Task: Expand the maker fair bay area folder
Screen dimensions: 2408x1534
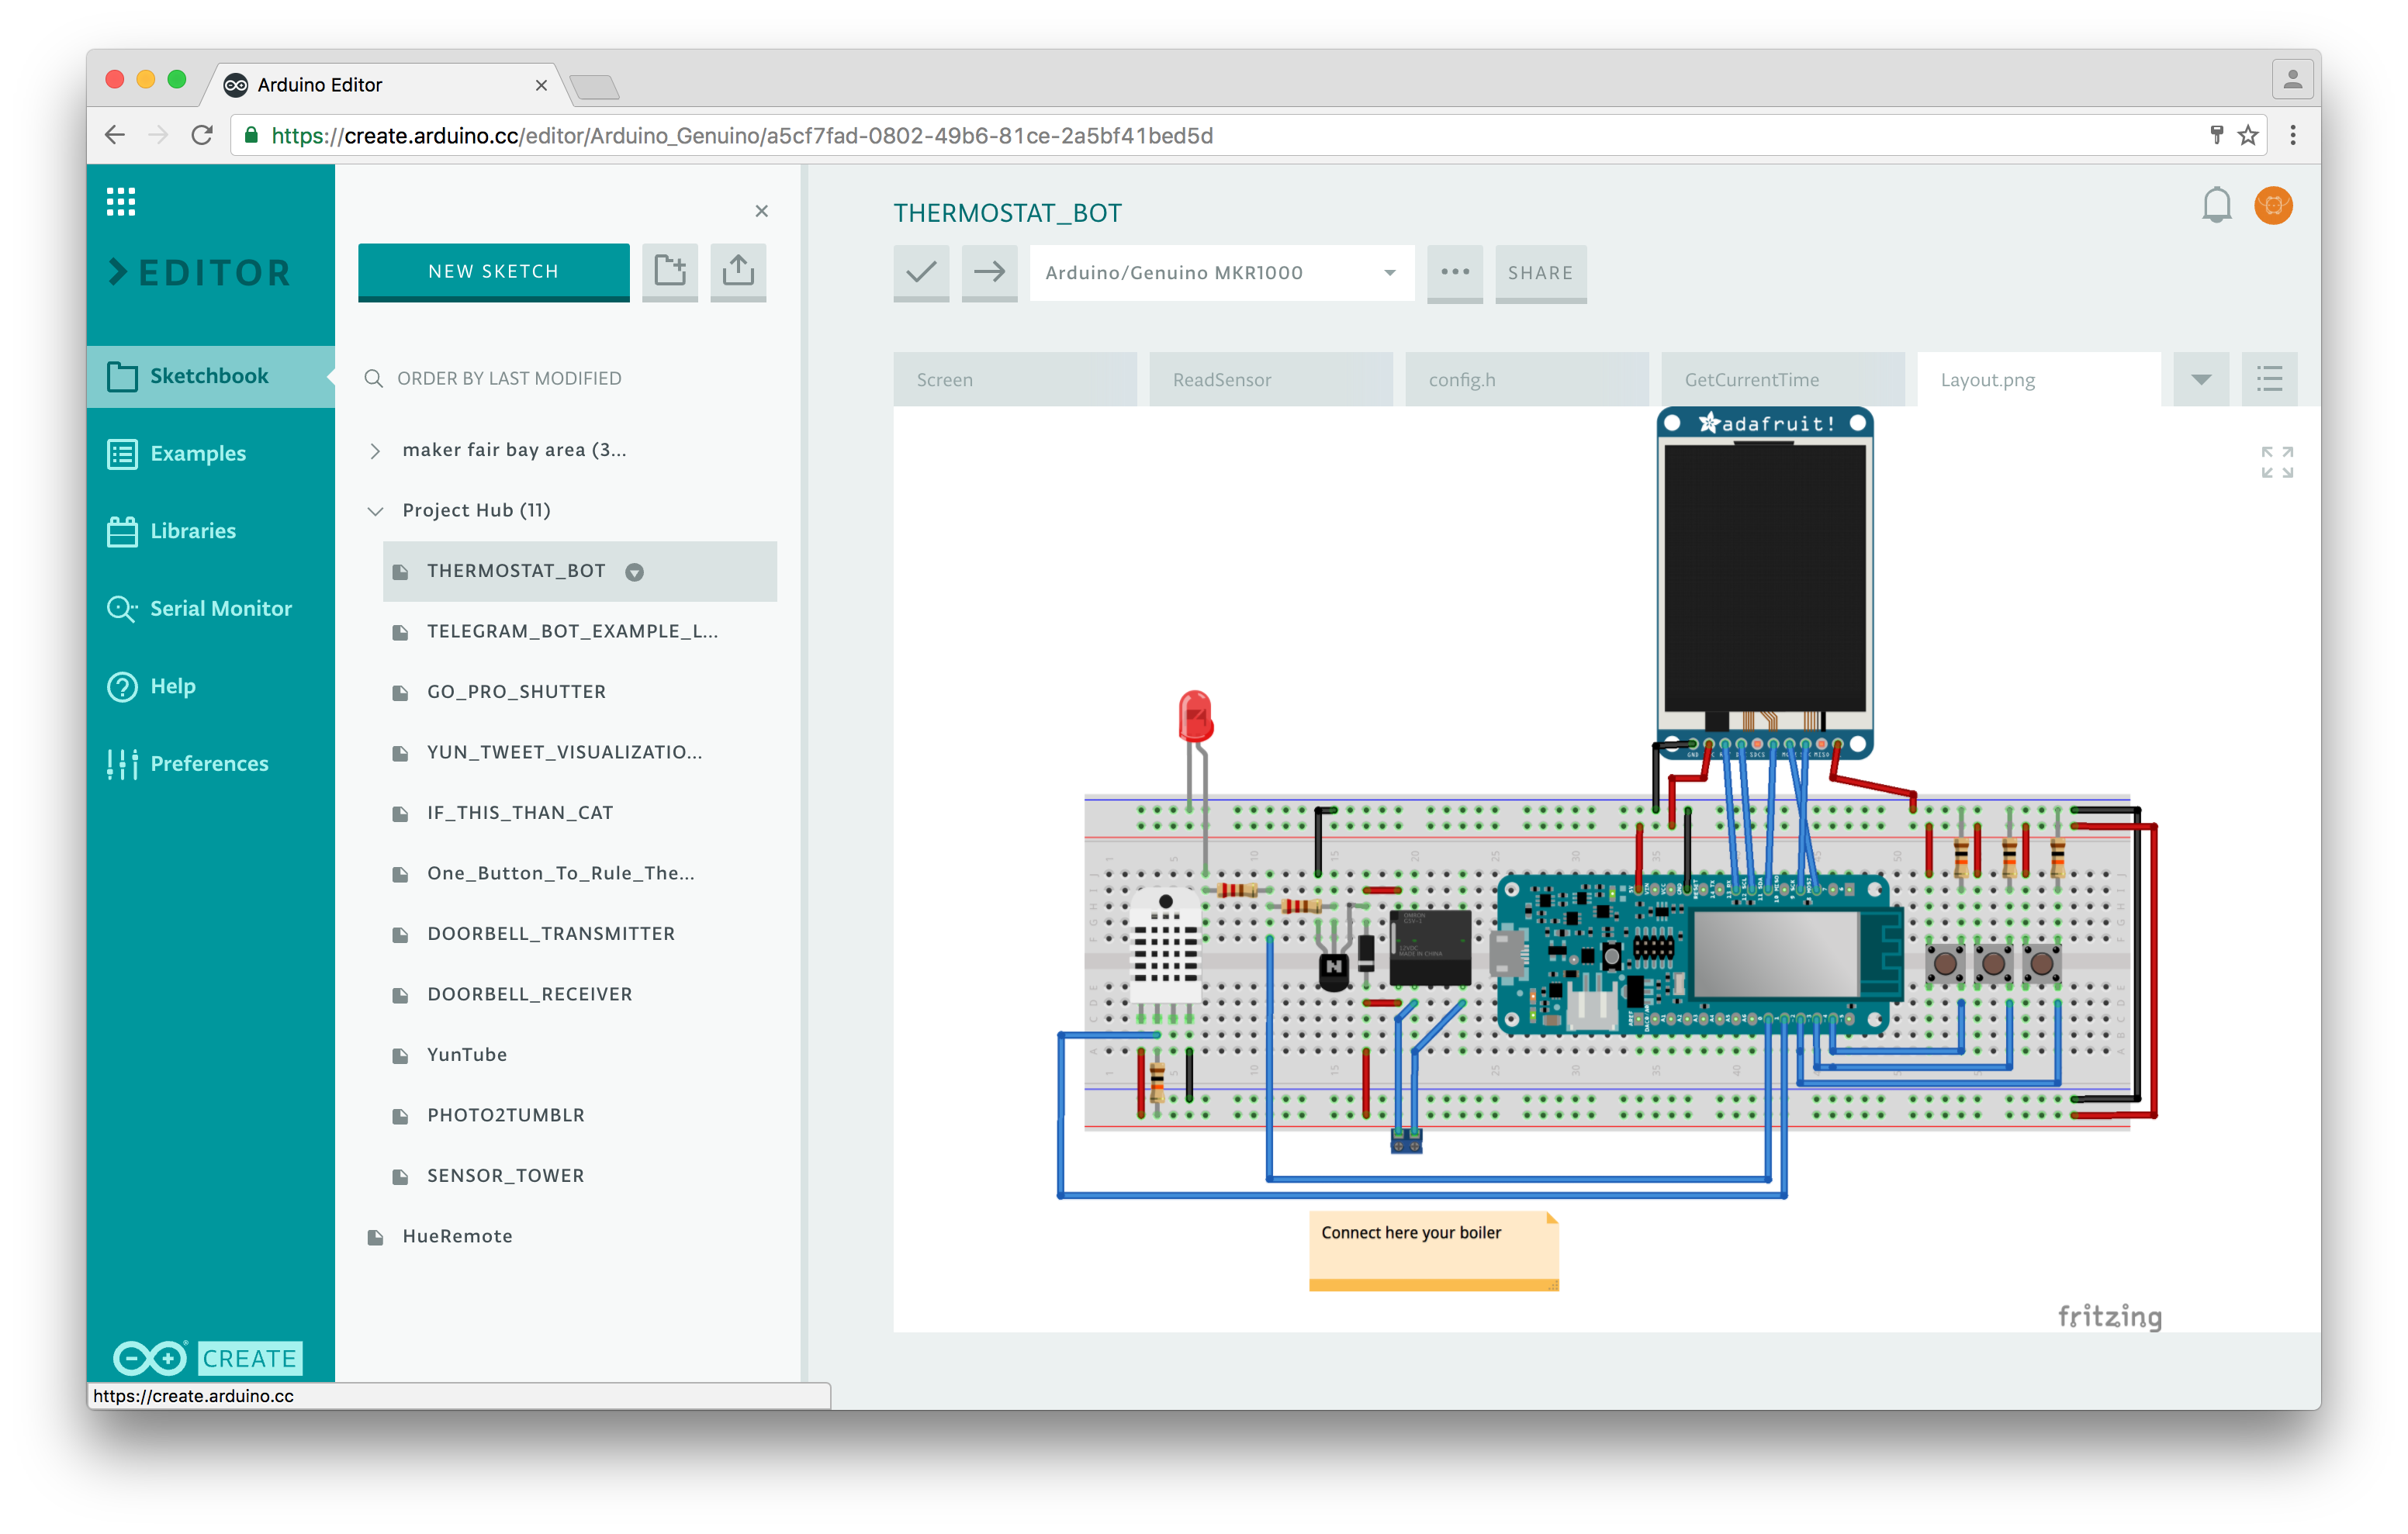Action: (x=374, y=449)
